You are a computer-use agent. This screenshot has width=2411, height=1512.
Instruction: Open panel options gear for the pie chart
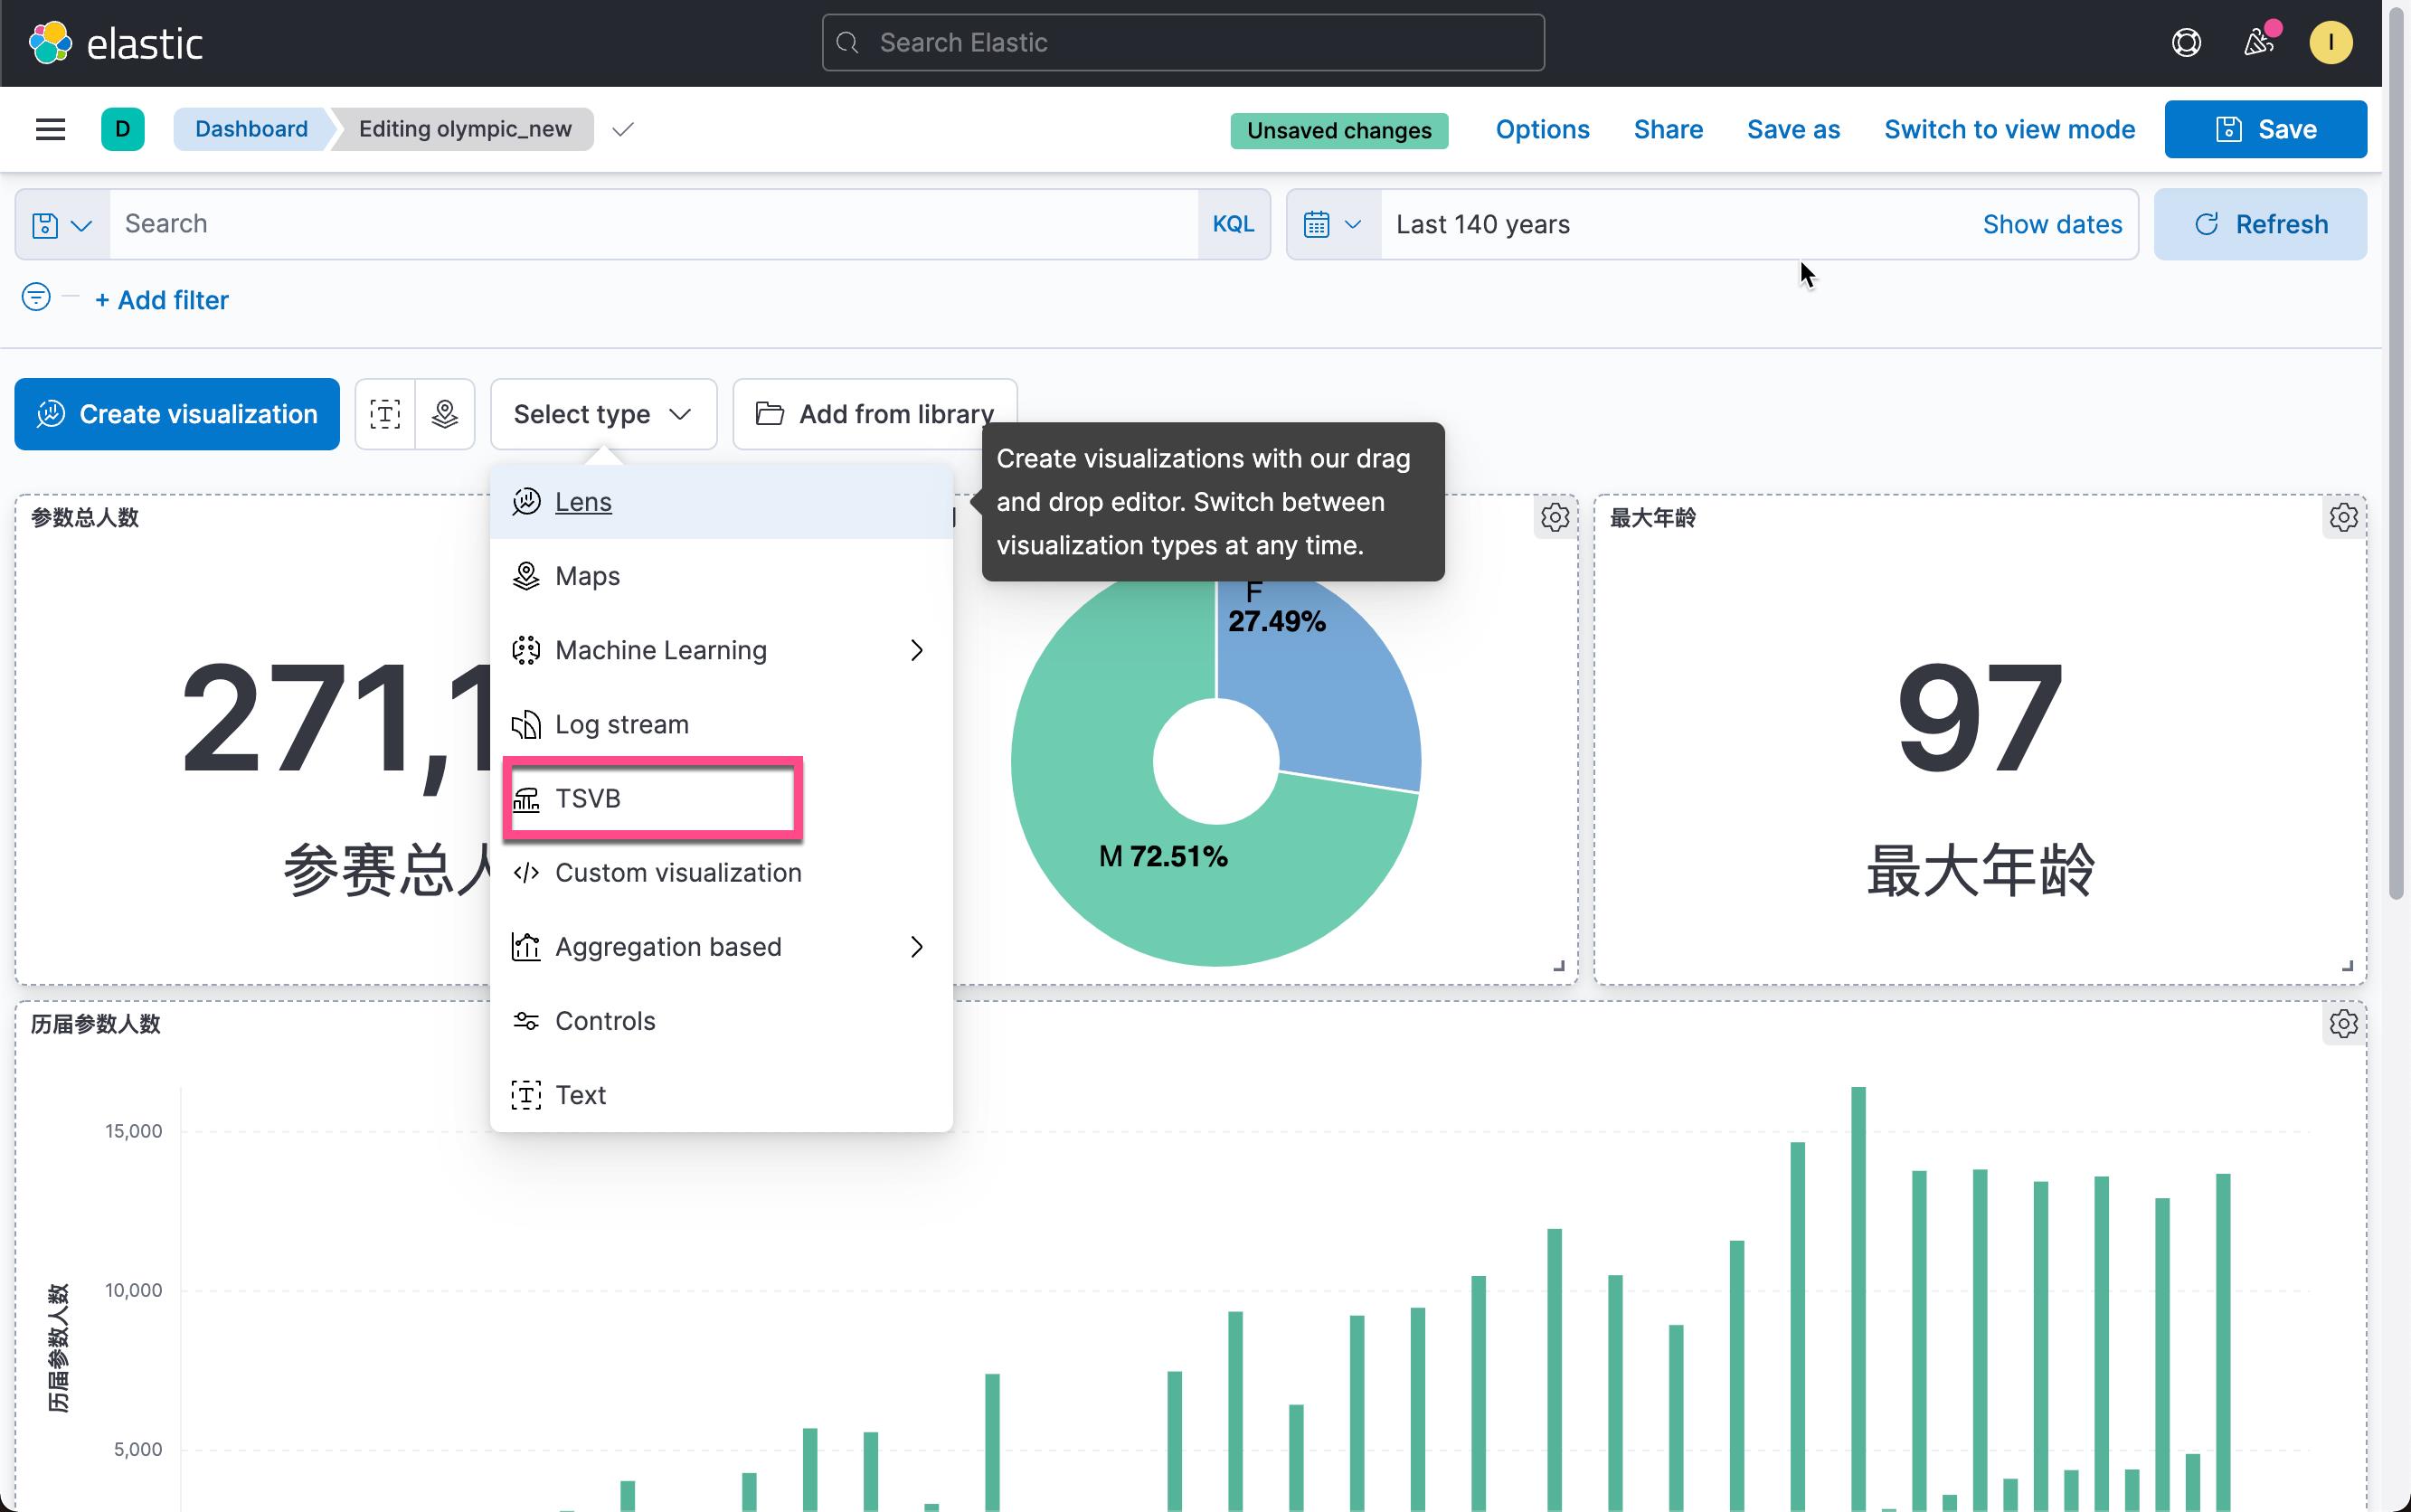click(x=1555, y=518)
